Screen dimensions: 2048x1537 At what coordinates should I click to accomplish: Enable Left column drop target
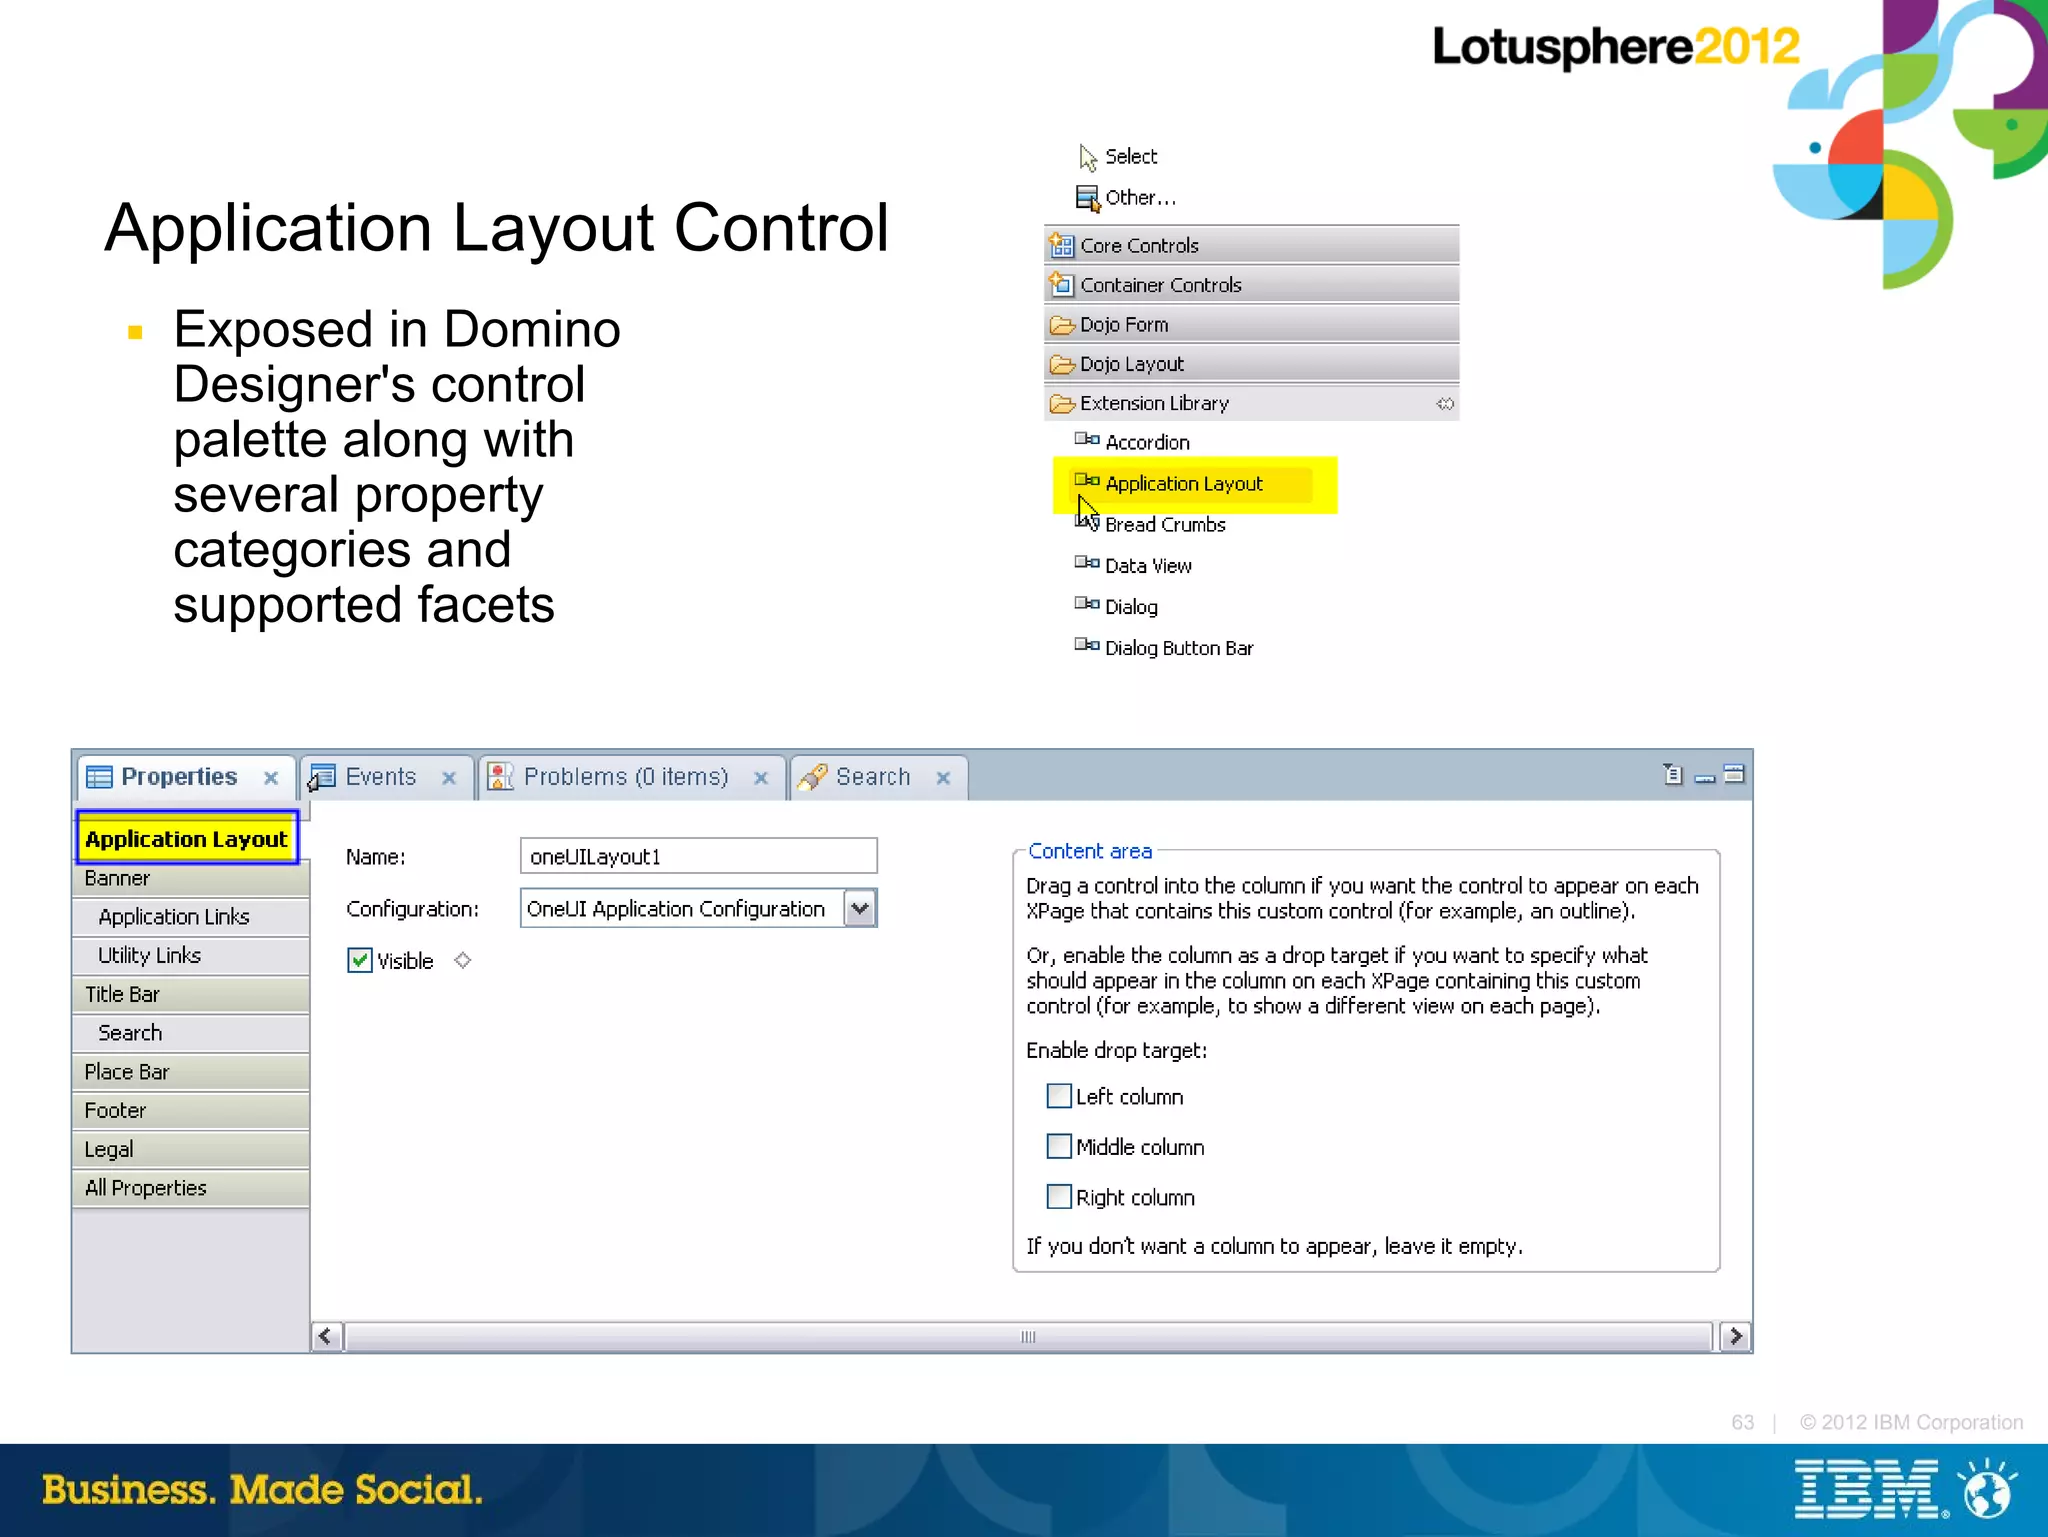pyautogui.click(x=1059, y=1096)
